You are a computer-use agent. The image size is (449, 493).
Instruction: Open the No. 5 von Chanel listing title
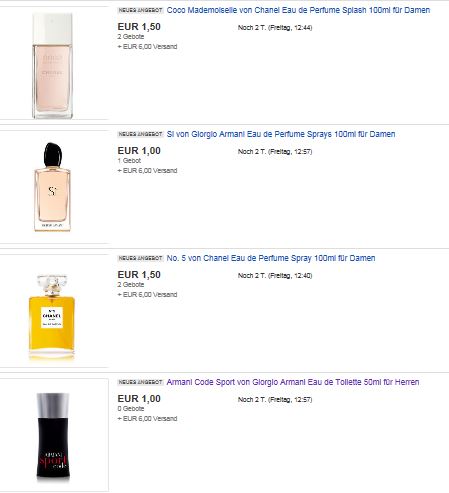pyautogui.click(x=271, y=258)
